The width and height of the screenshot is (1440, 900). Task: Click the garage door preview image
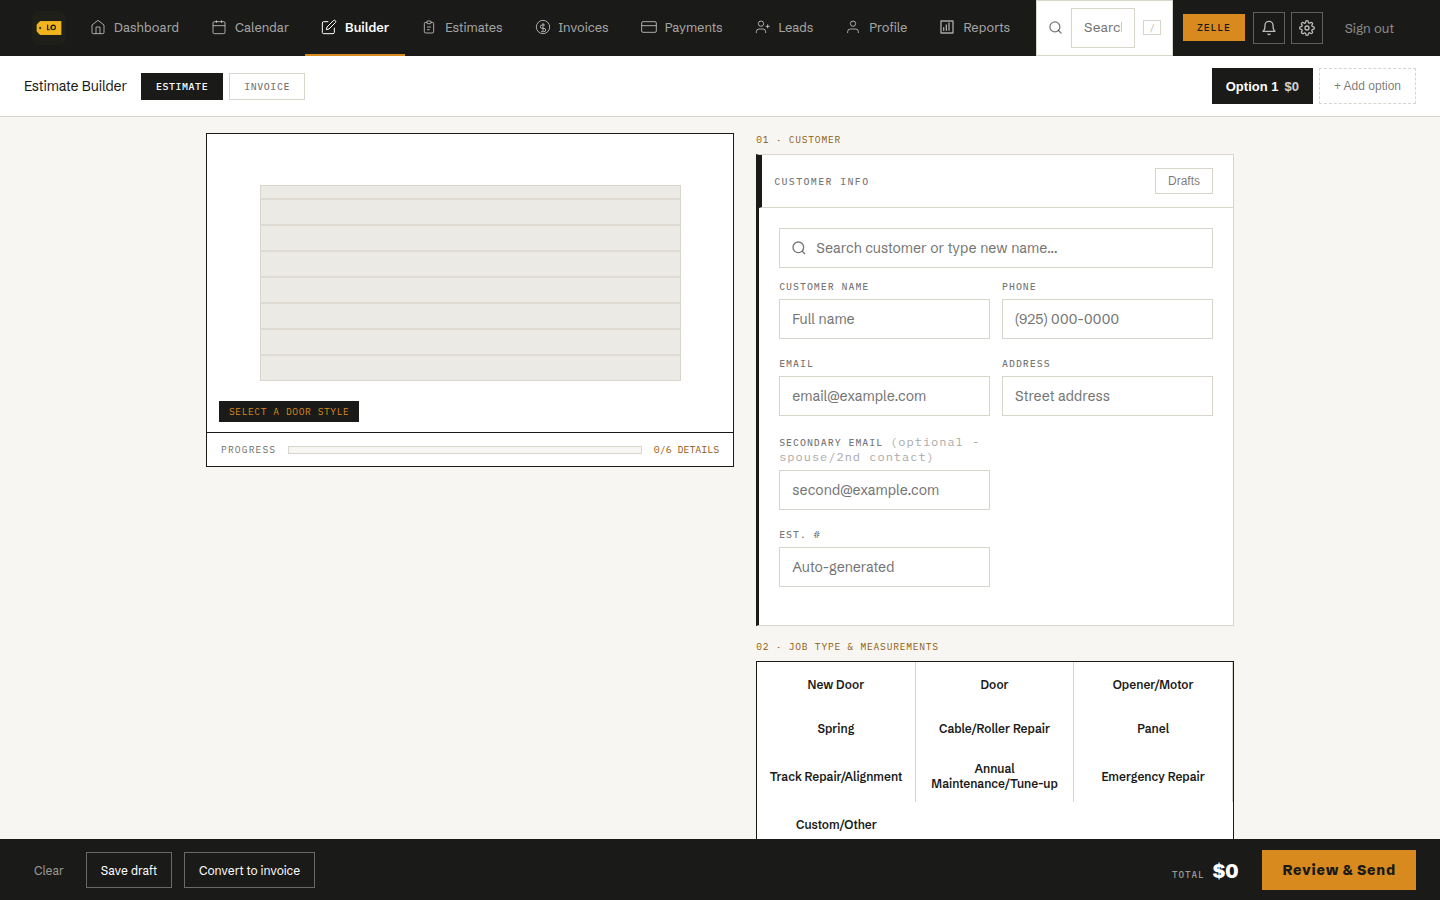[470, 283]
